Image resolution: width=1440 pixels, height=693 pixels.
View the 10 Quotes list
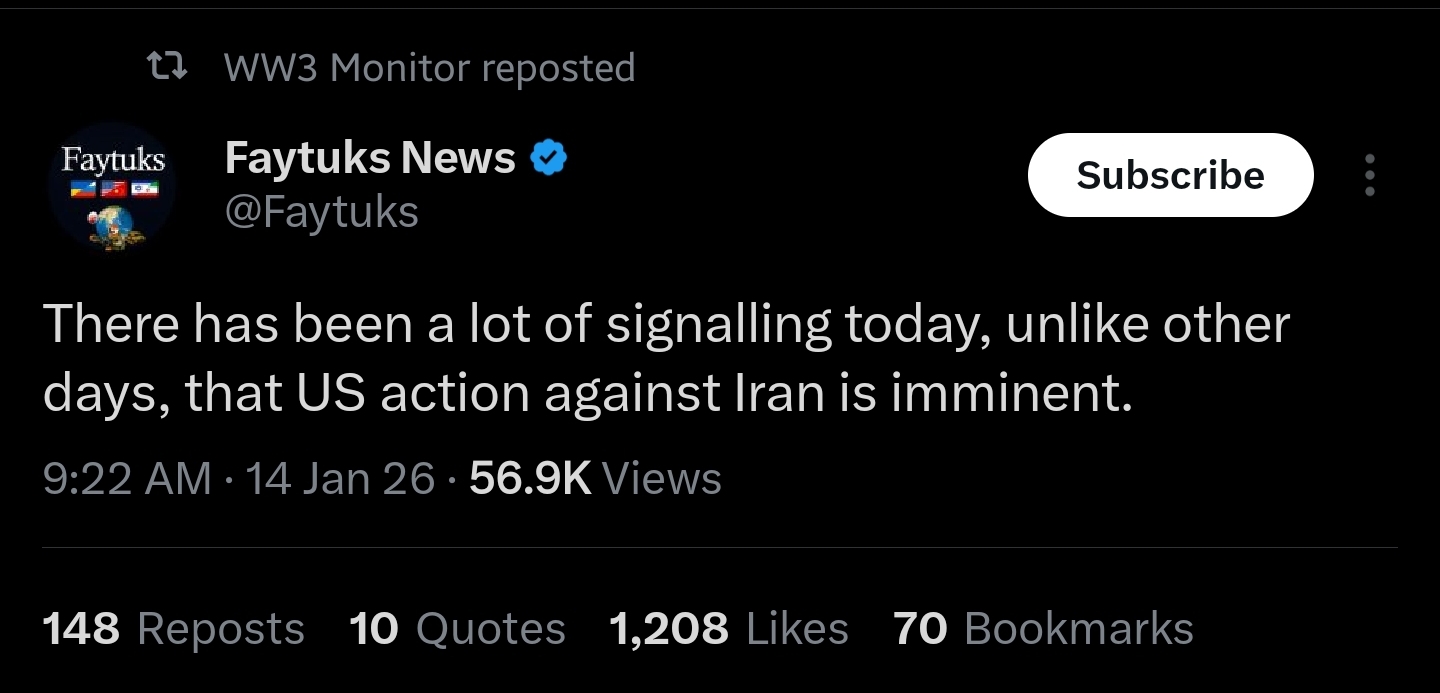pyautogui.click(x=458, y=629)
